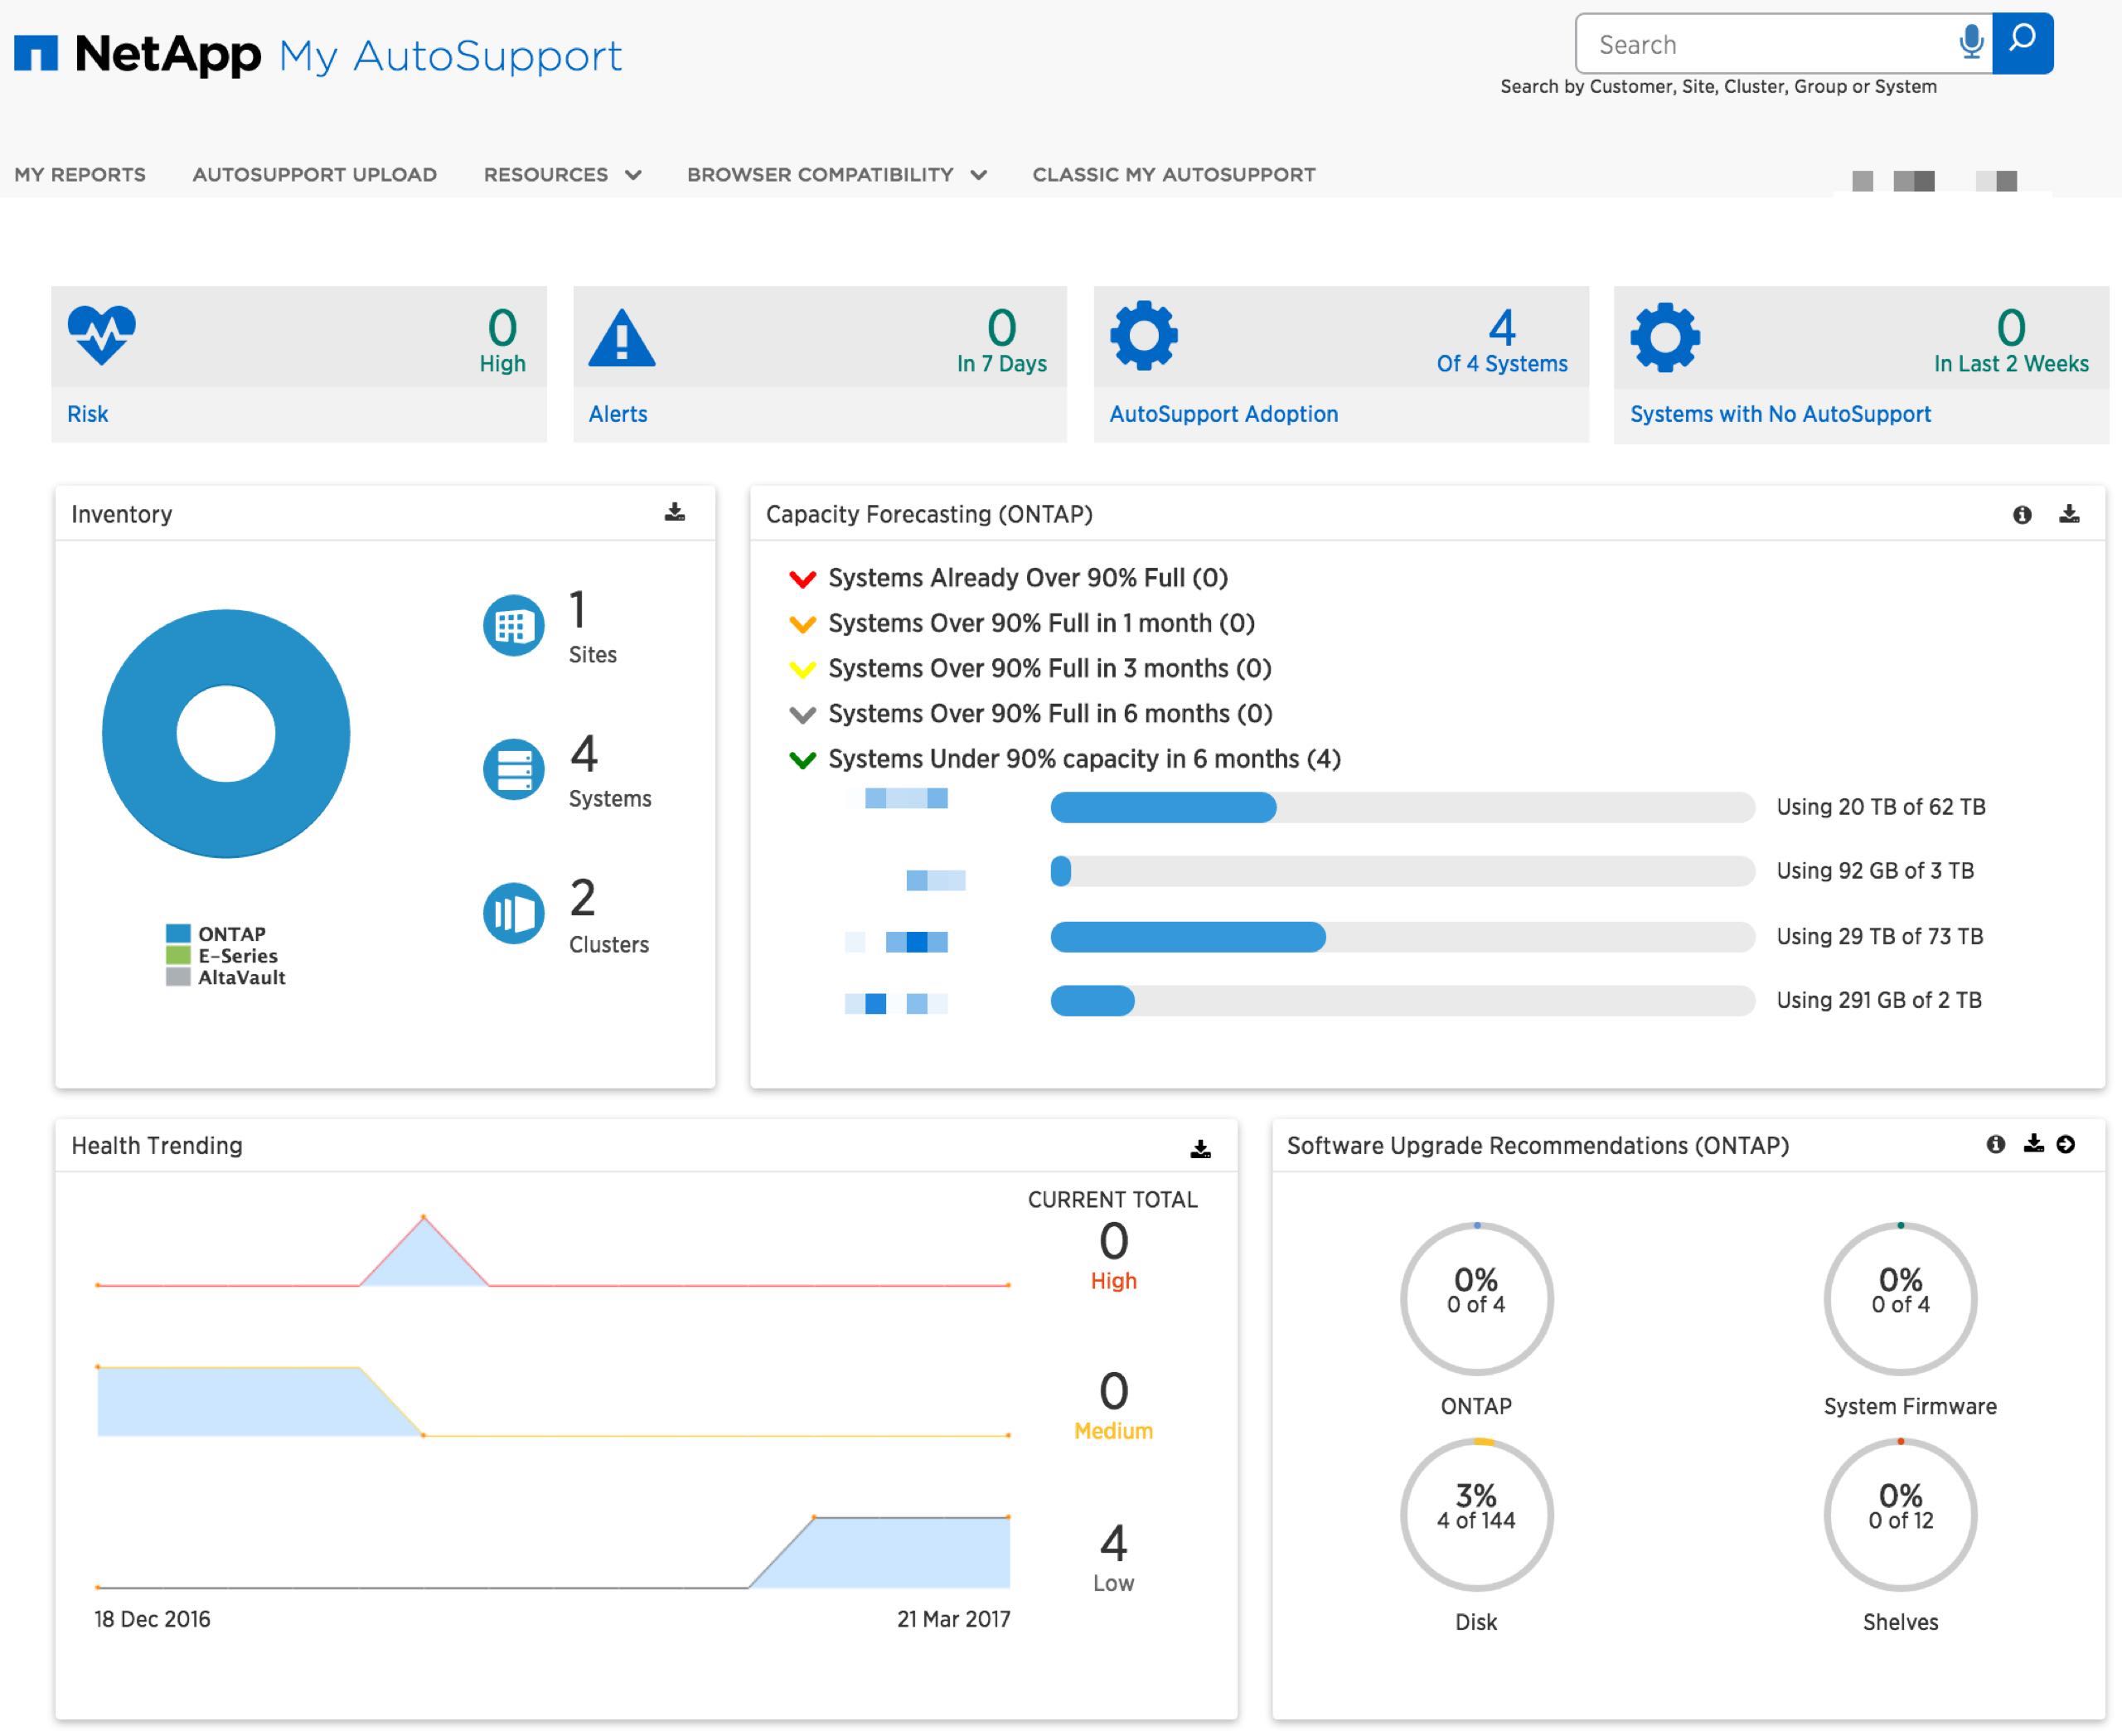Download the Capacity Forecasting report

(x=2069, y=513)
